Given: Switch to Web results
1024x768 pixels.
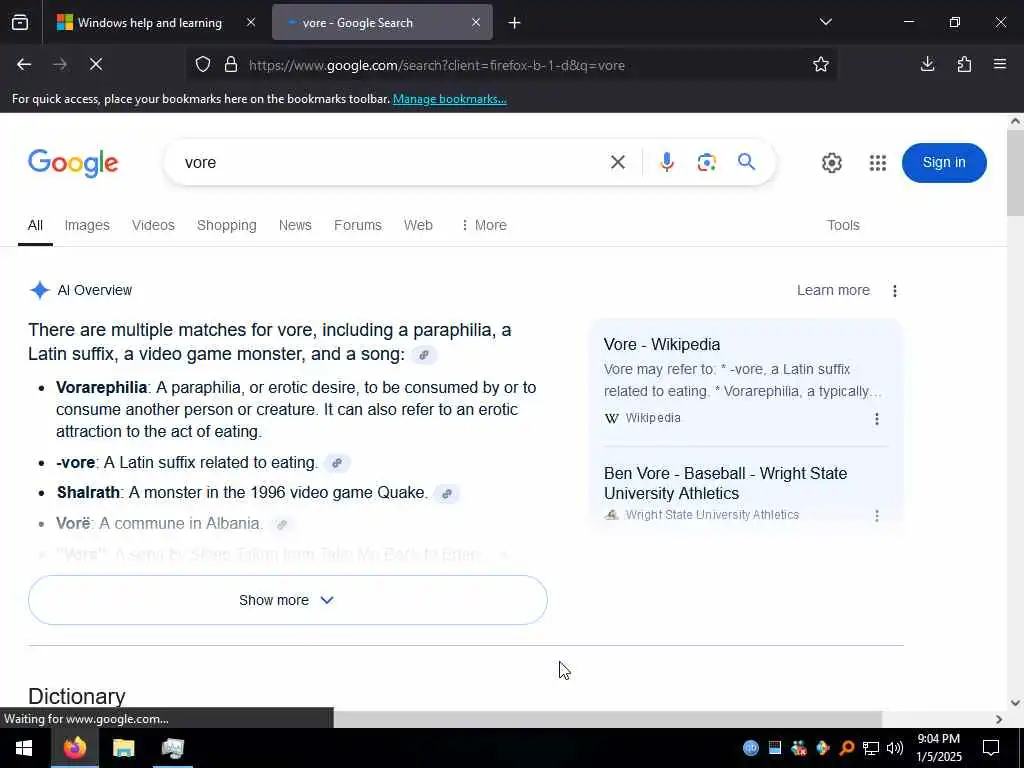Looking at the screenshot, I should (x=418, y=225).
